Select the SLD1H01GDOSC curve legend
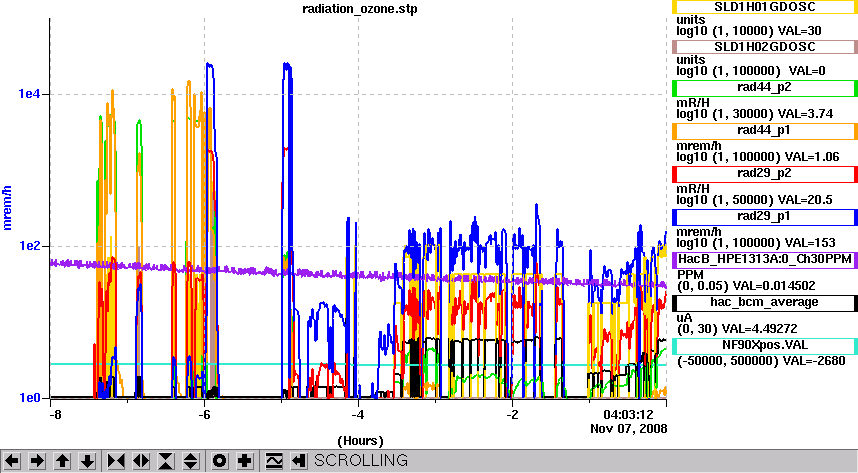The width and height of the screenshot is (858, 473). coord(764,7)
